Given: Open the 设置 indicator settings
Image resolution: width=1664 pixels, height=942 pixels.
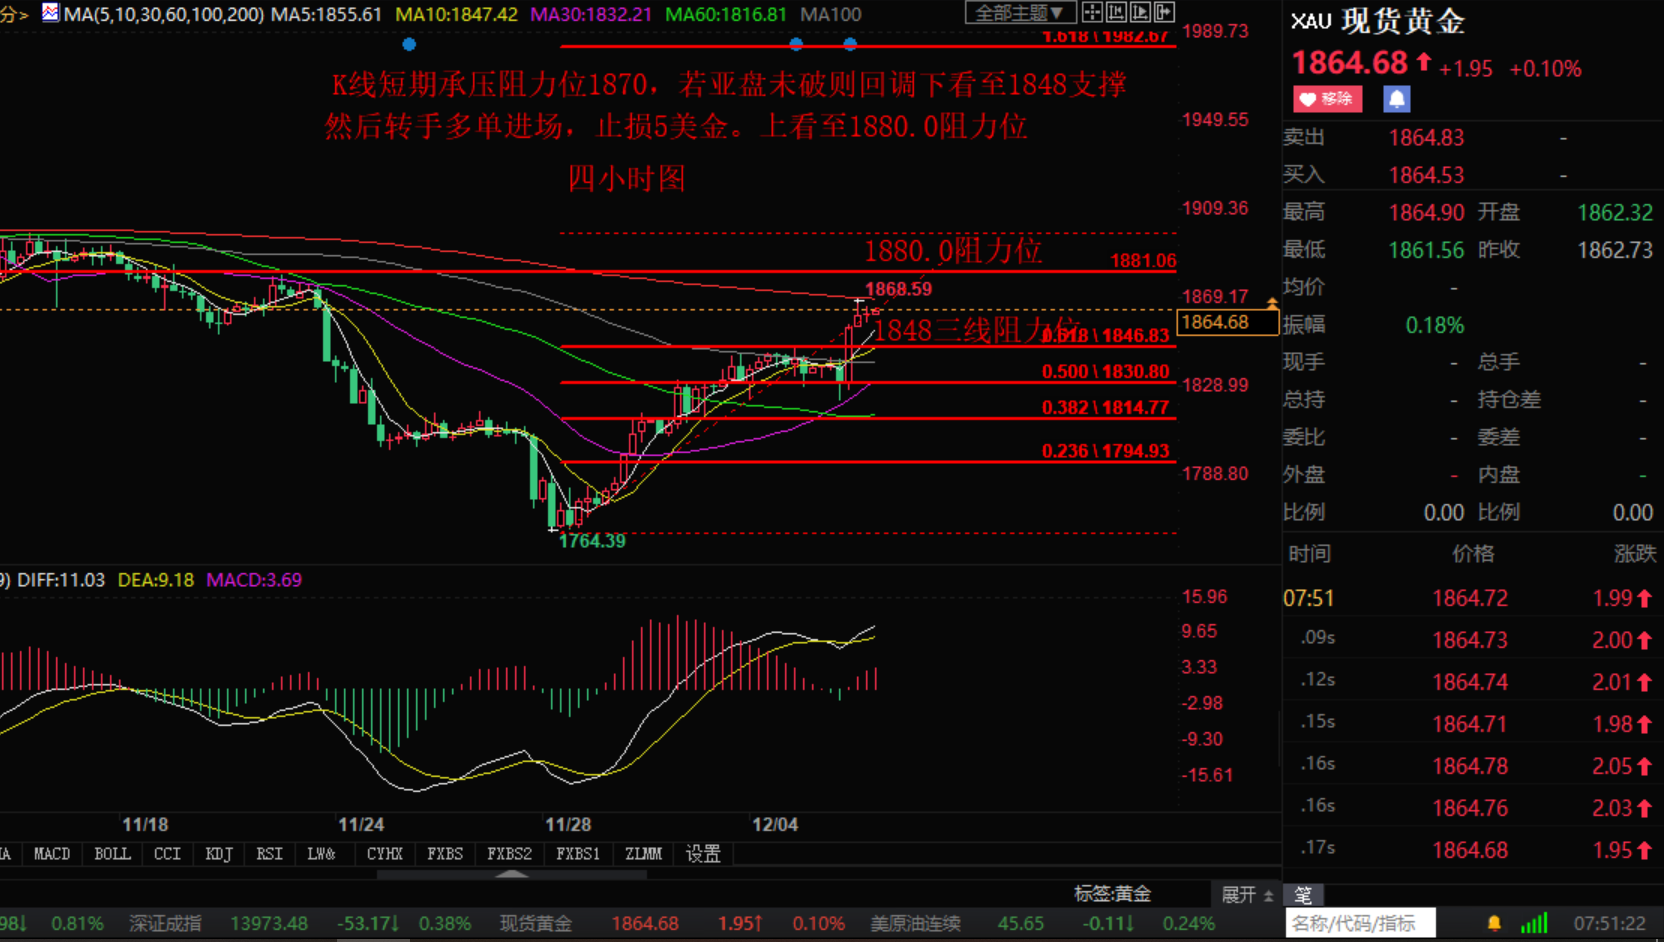Looking at the screenshot, I should coord(703,854).
